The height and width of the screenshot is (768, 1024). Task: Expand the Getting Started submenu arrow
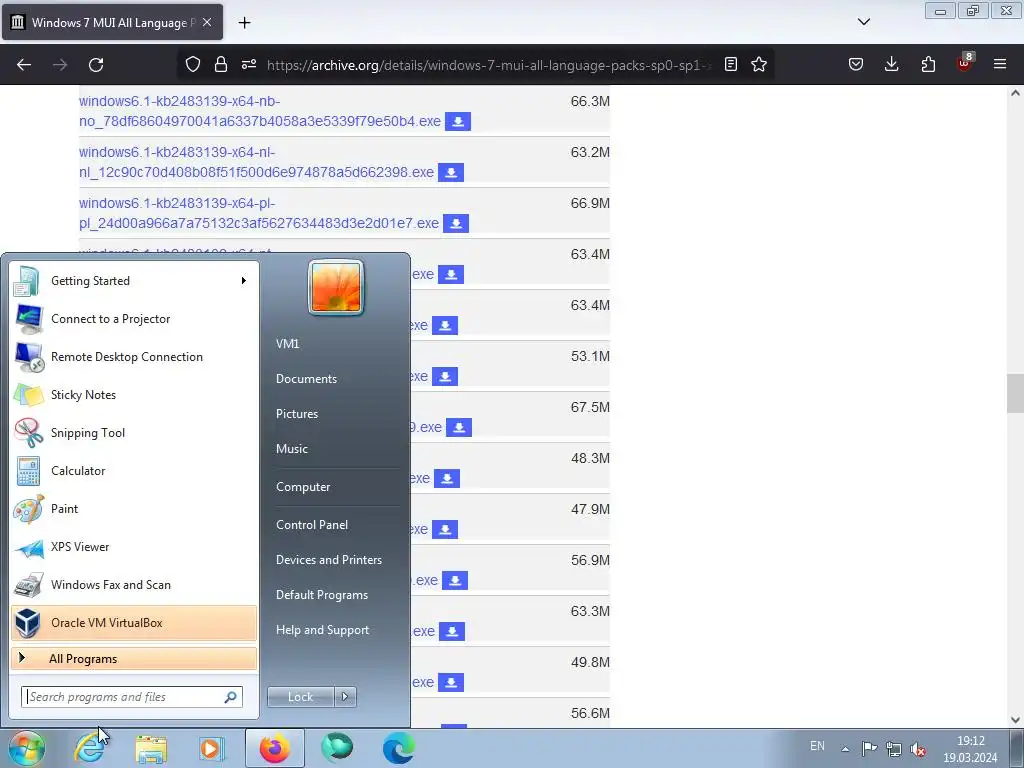pyautogui.click(x=244, y=281)
